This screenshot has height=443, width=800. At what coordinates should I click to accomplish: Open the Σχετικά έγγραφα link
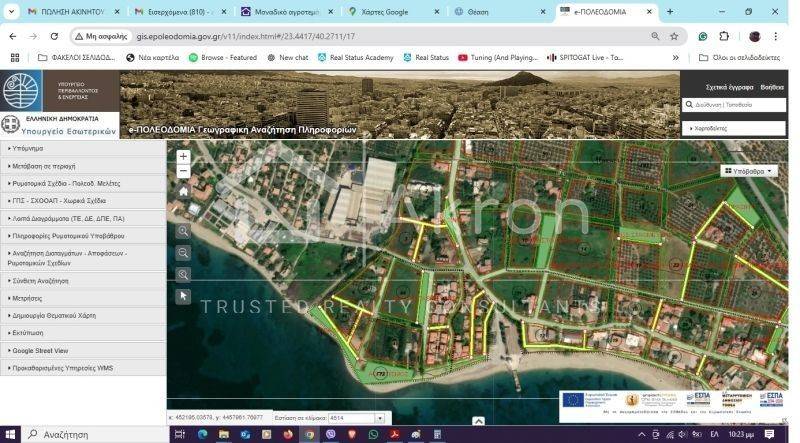pyautogui.click(x=729, y=87)
